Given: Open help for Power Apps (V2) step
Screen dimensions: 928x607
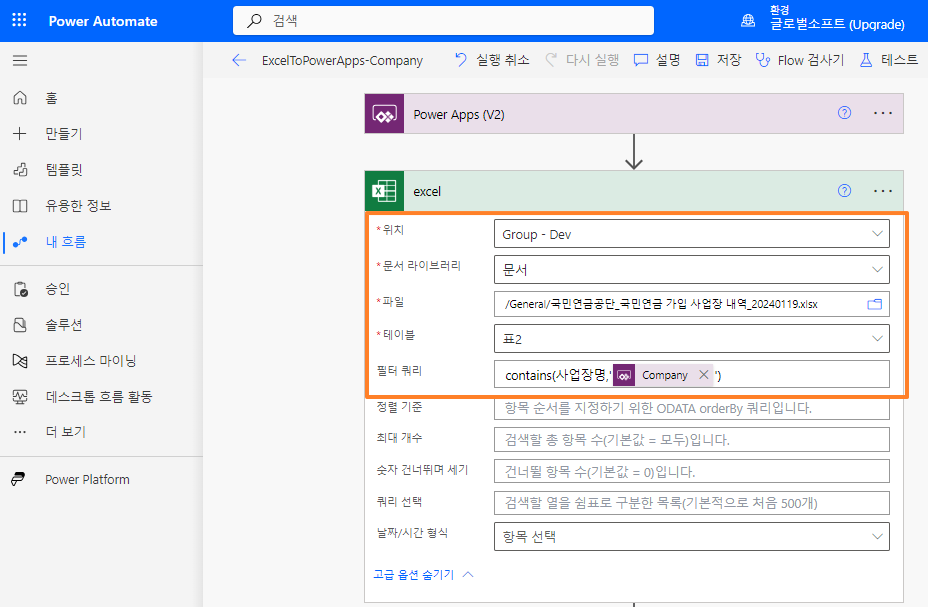Looking at the screenshot, I should [845, 113].
